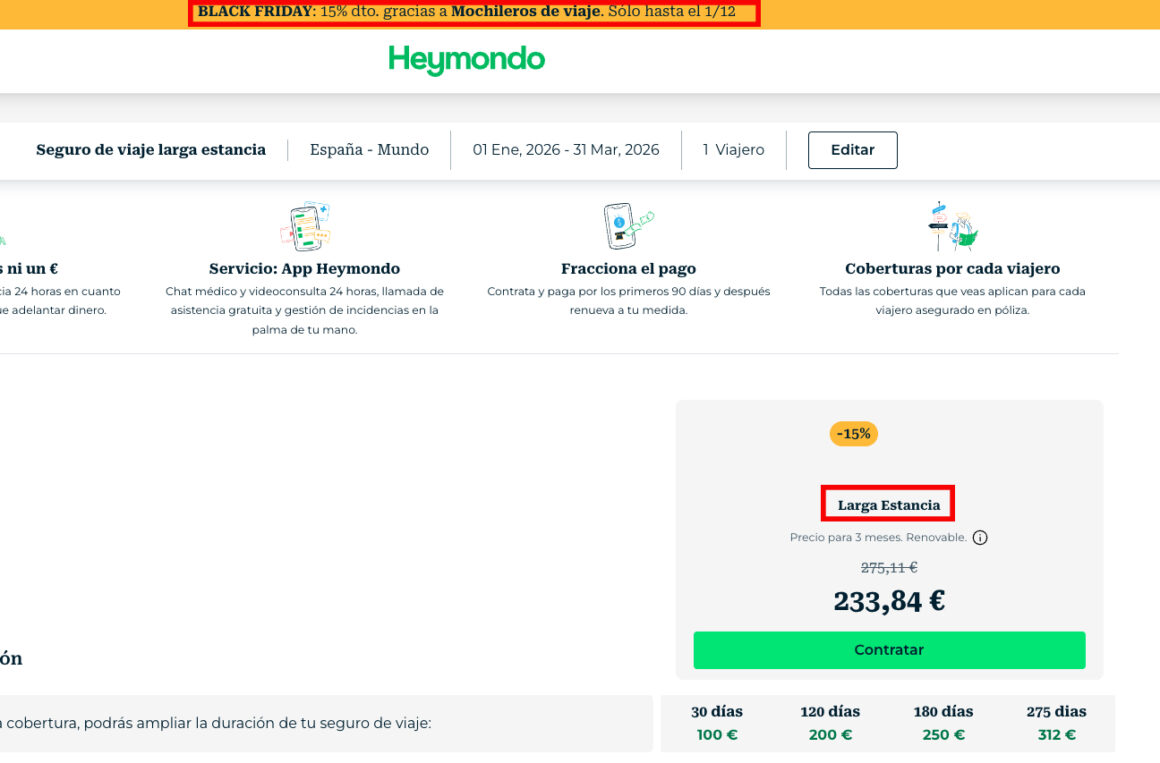
Task: Click the Fracciona el pago phone icon
Action: pos(628,226)
